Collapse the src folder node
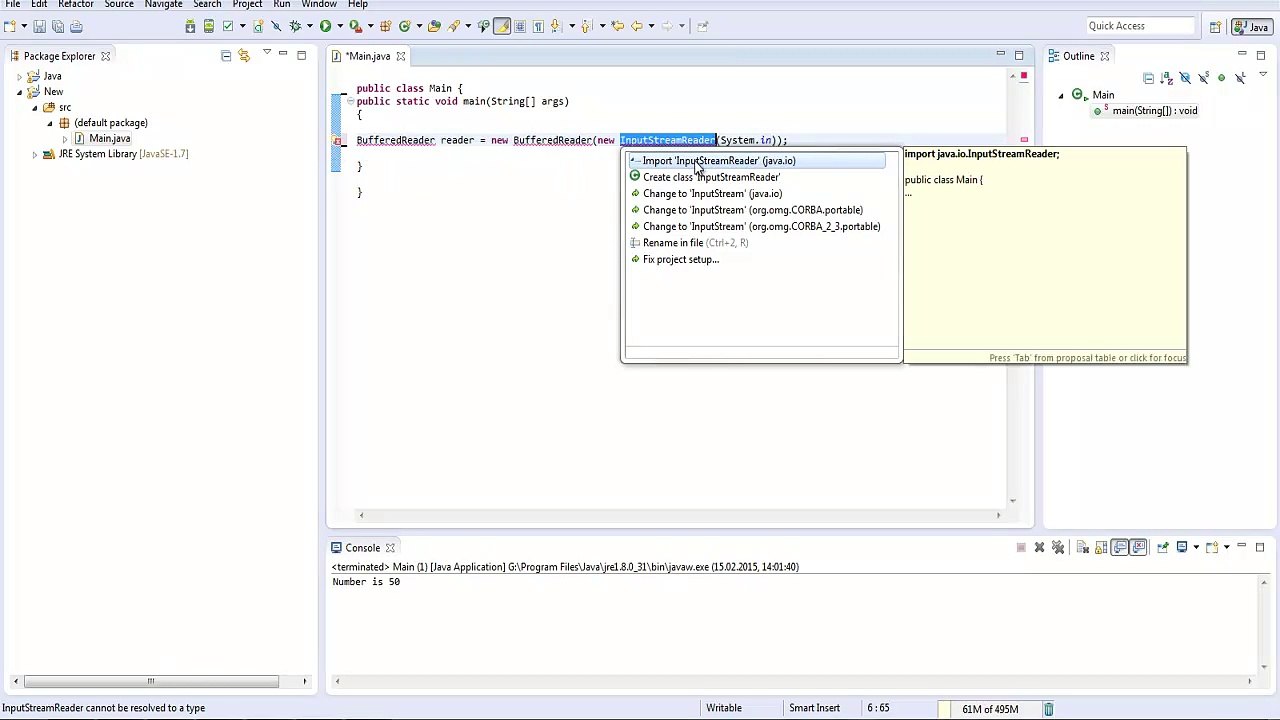 (x=34, y=107)
